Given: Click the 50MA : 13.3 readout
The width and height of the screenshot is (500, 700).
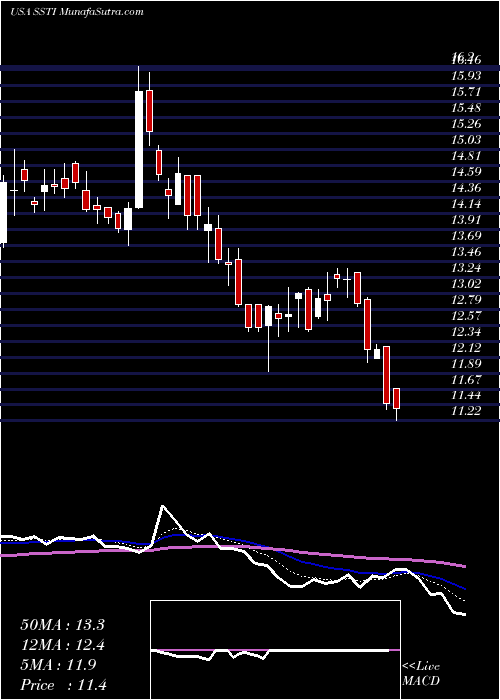Looking at the screenshot, I should 62,625.
